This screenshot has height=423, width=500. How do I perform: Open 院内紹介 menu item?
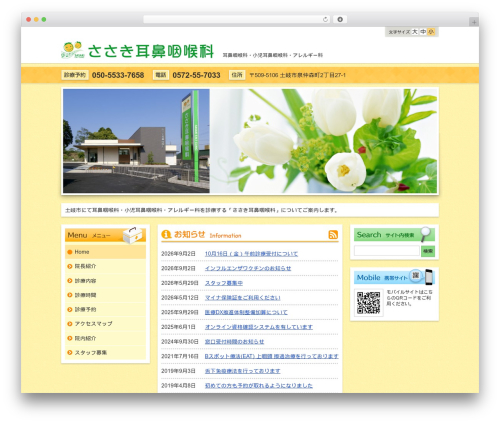click(105, 338)
